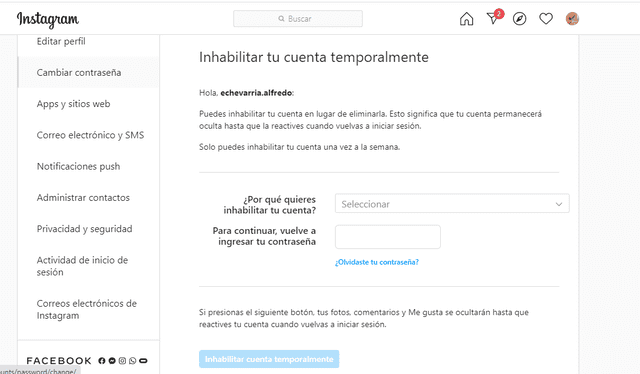This screenshot has width=640, height=374.
Task: Click the WhatsApp icon in the sidebar footer
Action: pos(133,361)
